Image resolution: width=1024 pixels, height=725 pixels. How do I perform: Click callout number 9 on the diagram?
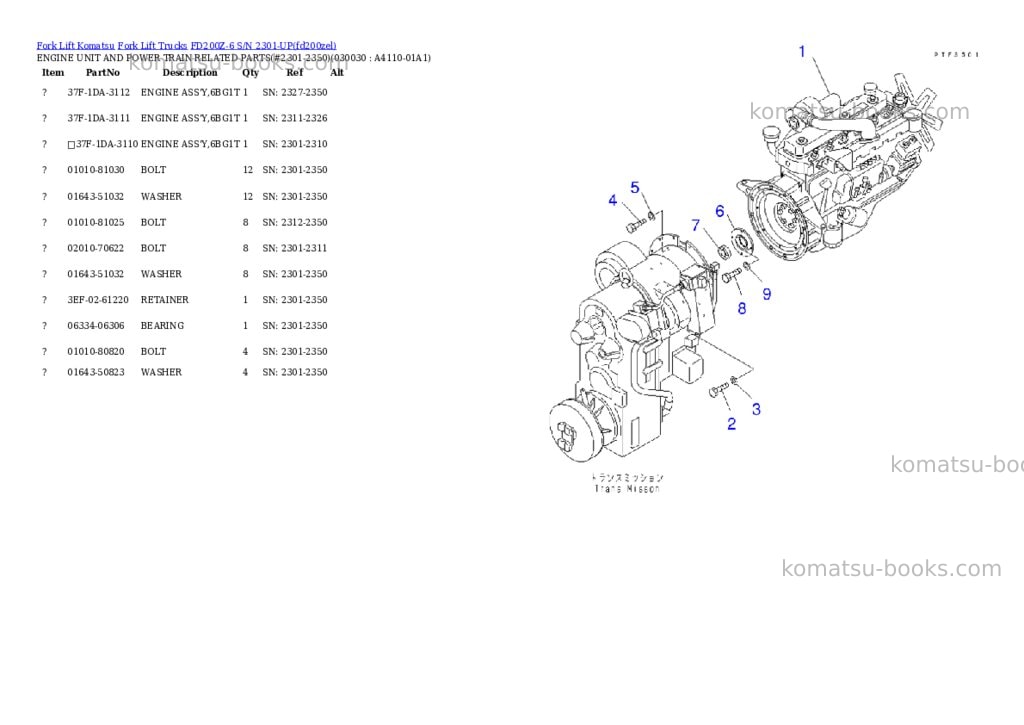[767, 295]
